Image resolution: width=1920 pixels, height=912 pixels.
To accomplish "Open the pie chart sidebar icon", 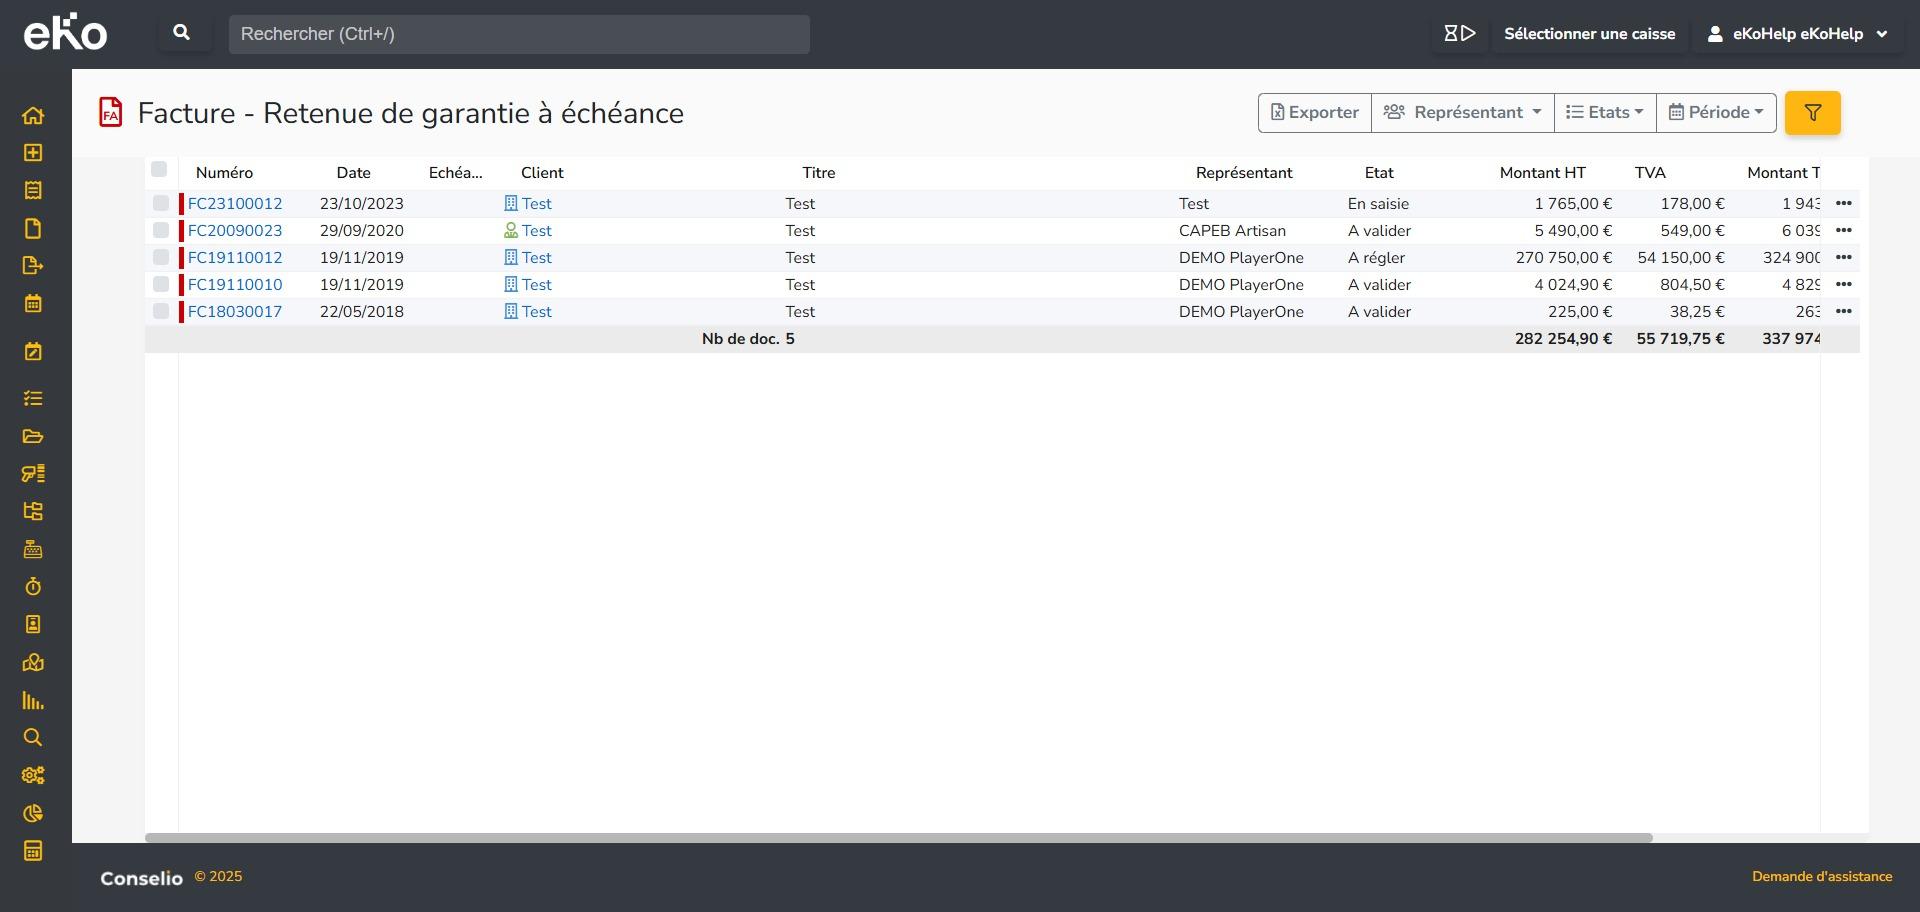I will click(33, 814).
